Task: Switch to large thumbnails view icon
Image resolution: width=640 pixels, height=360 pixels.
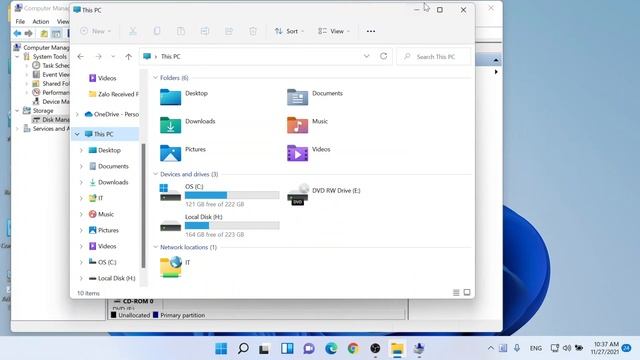Action: point(467,292)
